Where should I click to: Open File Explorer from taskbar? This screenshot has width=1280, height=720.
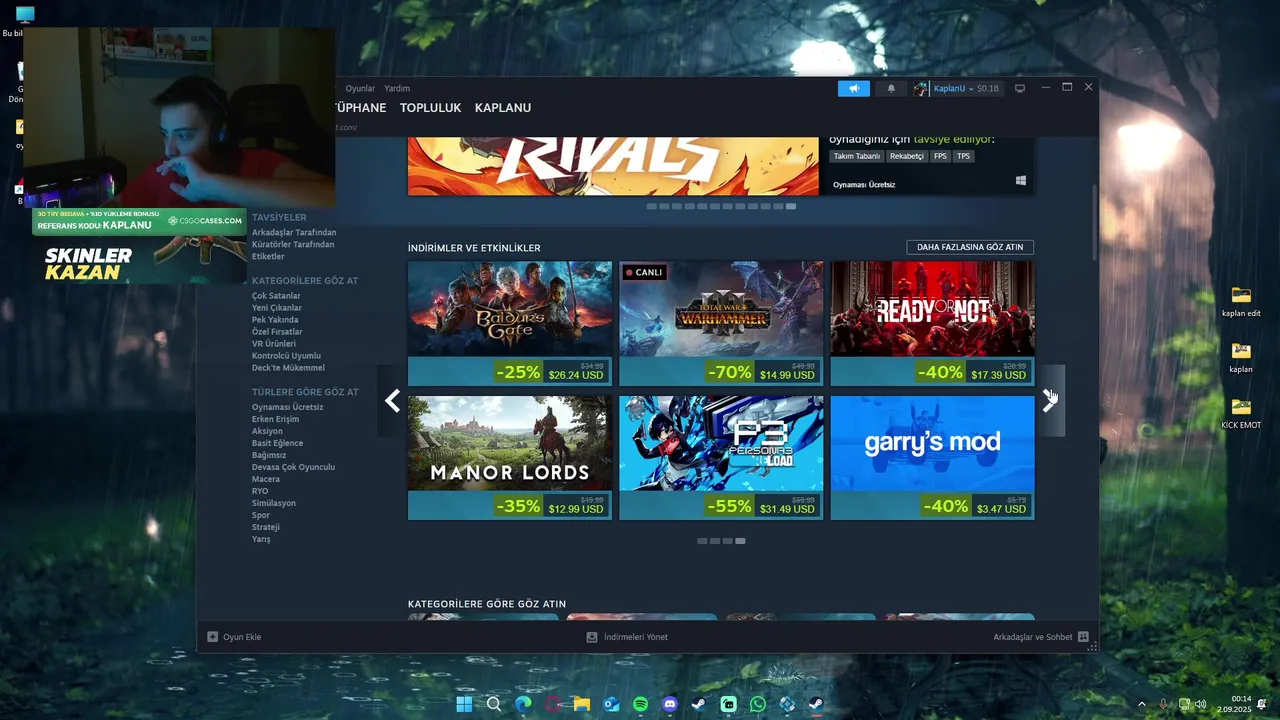tap(582, 704)
